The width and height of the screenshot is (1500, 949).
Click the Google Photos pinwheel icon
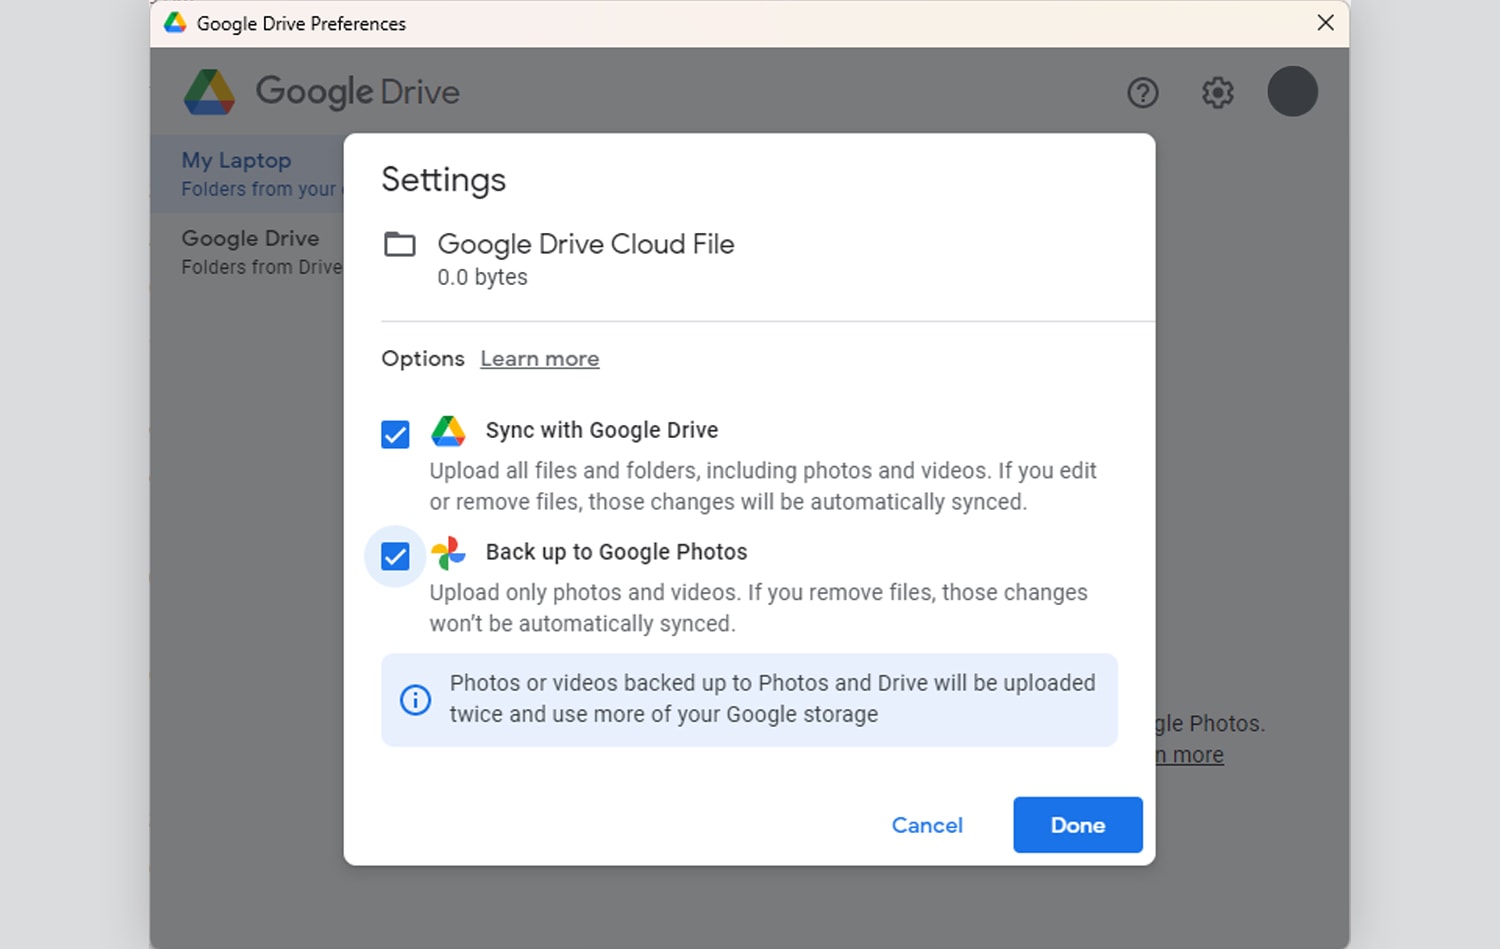pos(448,552)
